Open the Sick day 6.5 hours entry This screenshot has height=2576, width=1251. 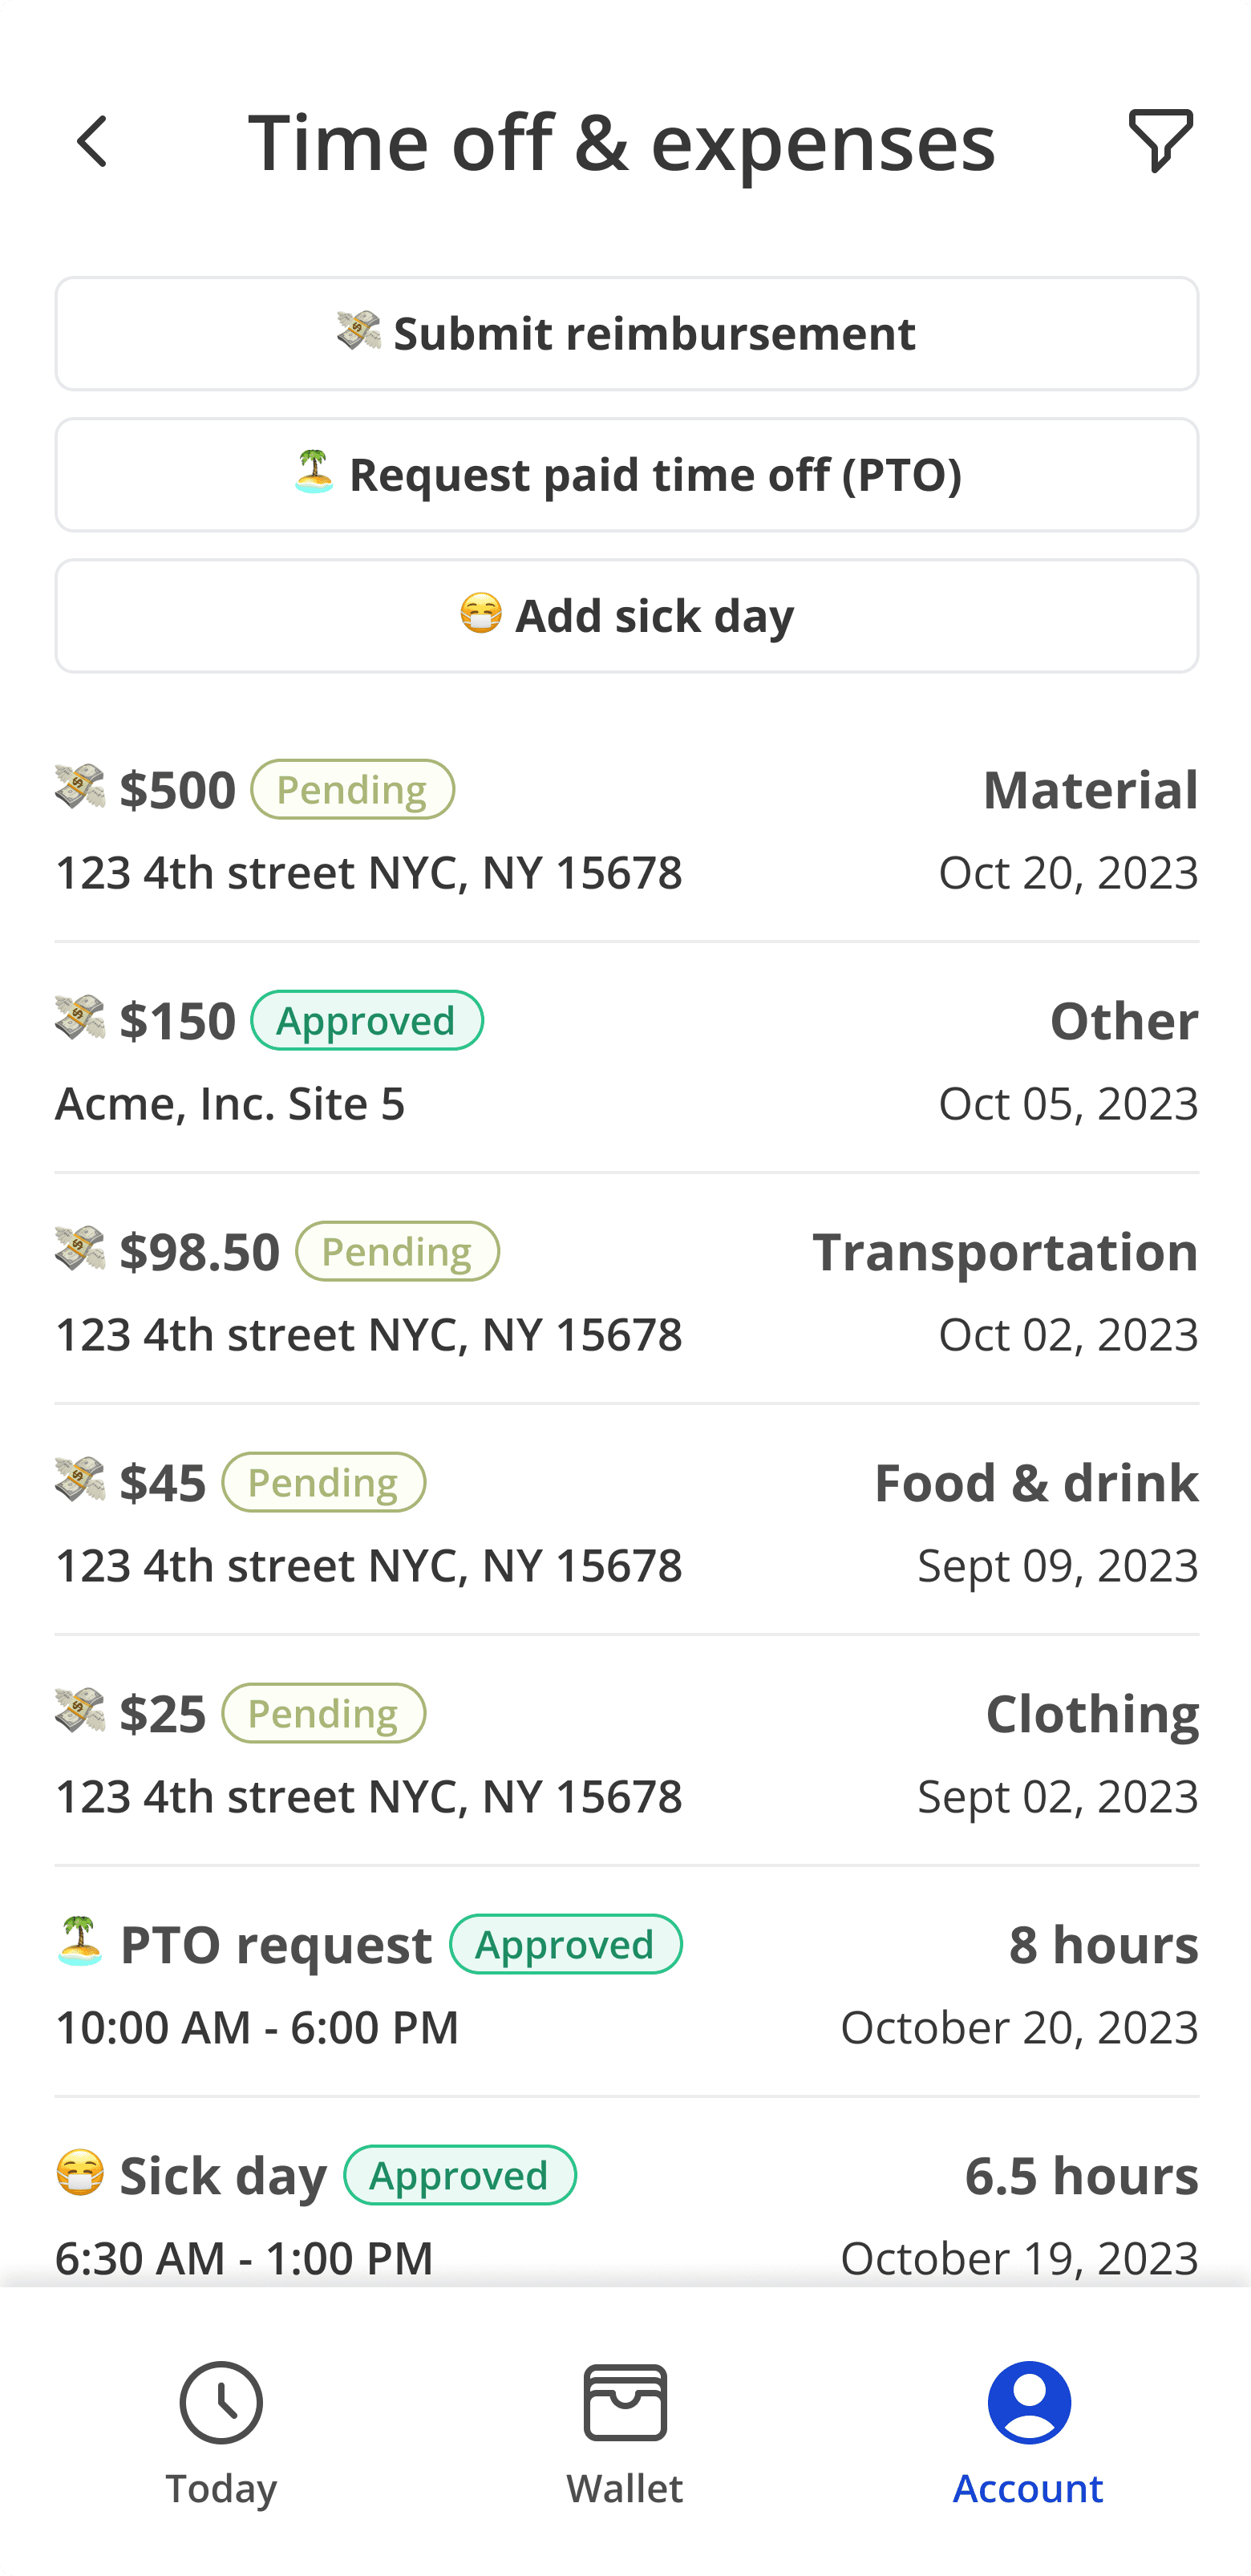tap(626, 2214)
